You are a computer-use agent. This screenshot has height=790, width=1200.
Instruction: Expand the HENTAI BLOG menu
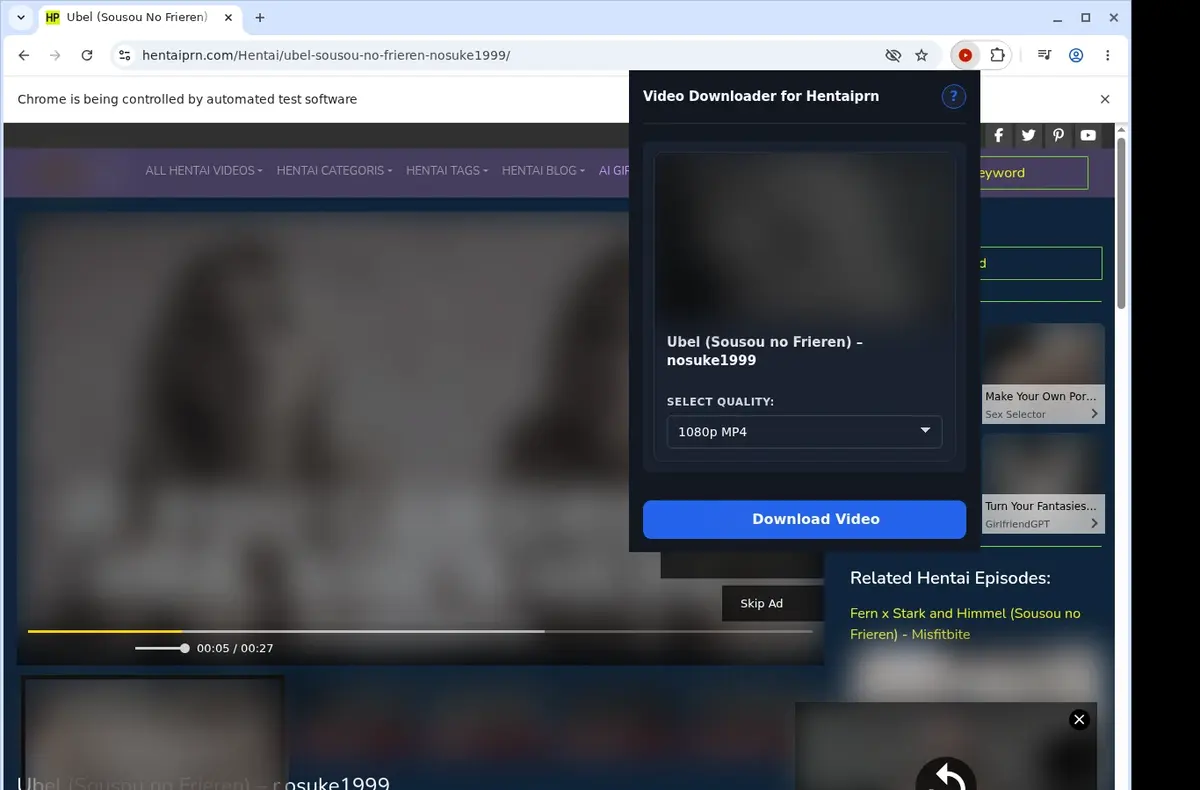(545, 171)
